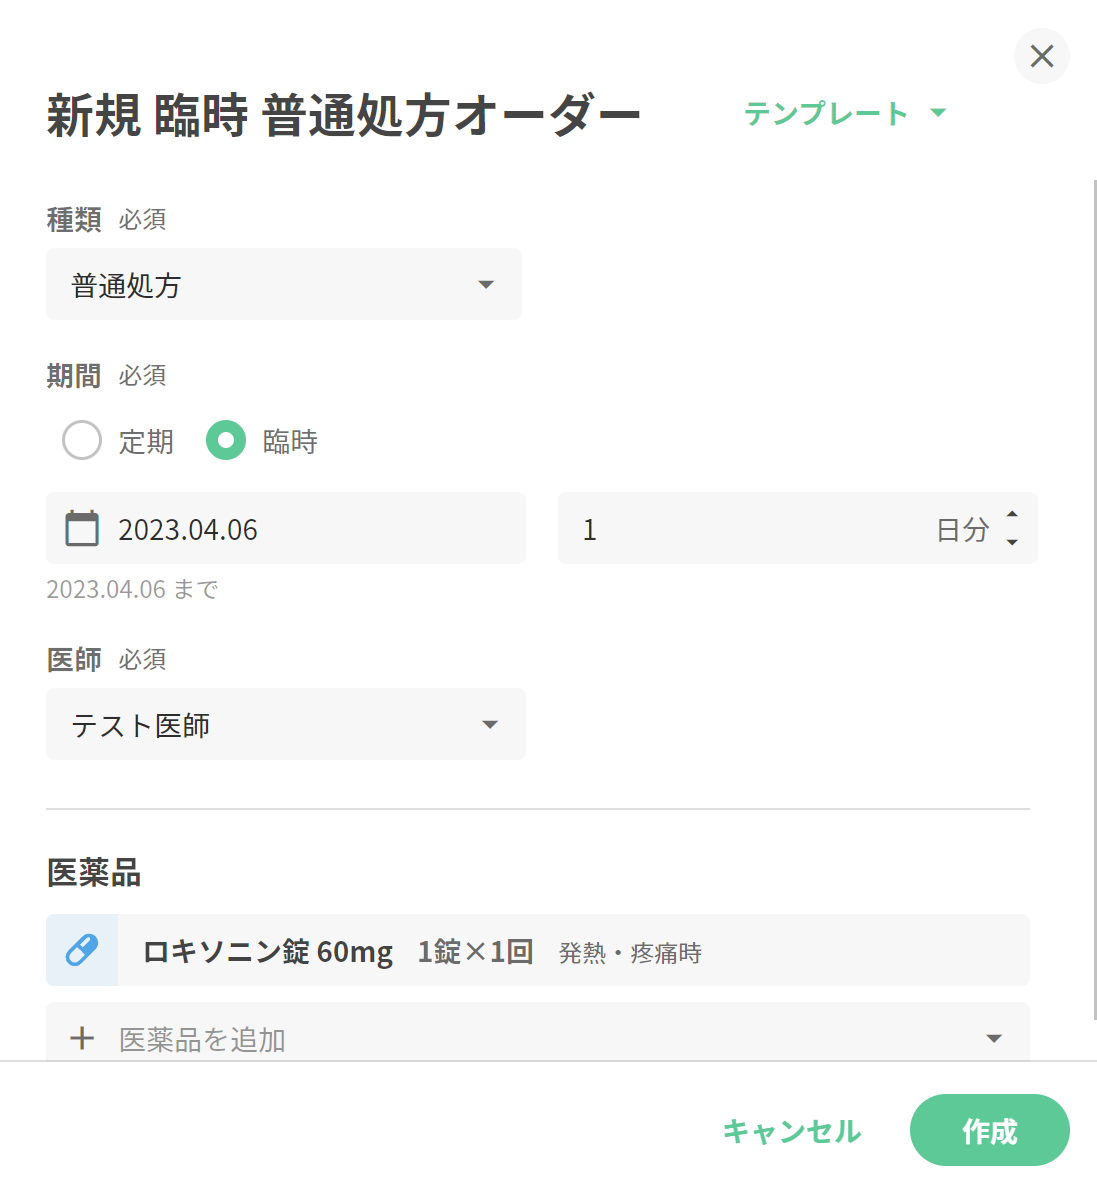Expand the 種類 普通処方 dropdown
This screenshot has width=1097, height=1193.
pos(284,285)
